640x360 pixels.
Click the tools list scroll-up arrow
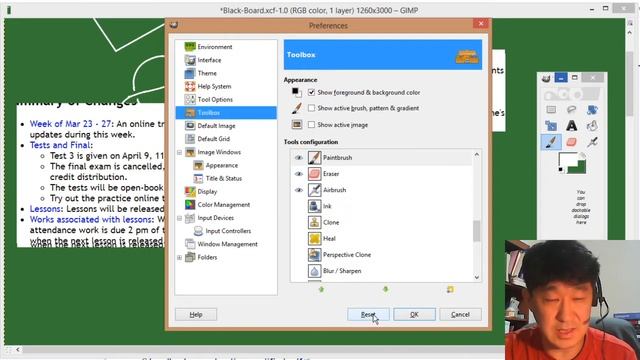(x=476, y=154)
